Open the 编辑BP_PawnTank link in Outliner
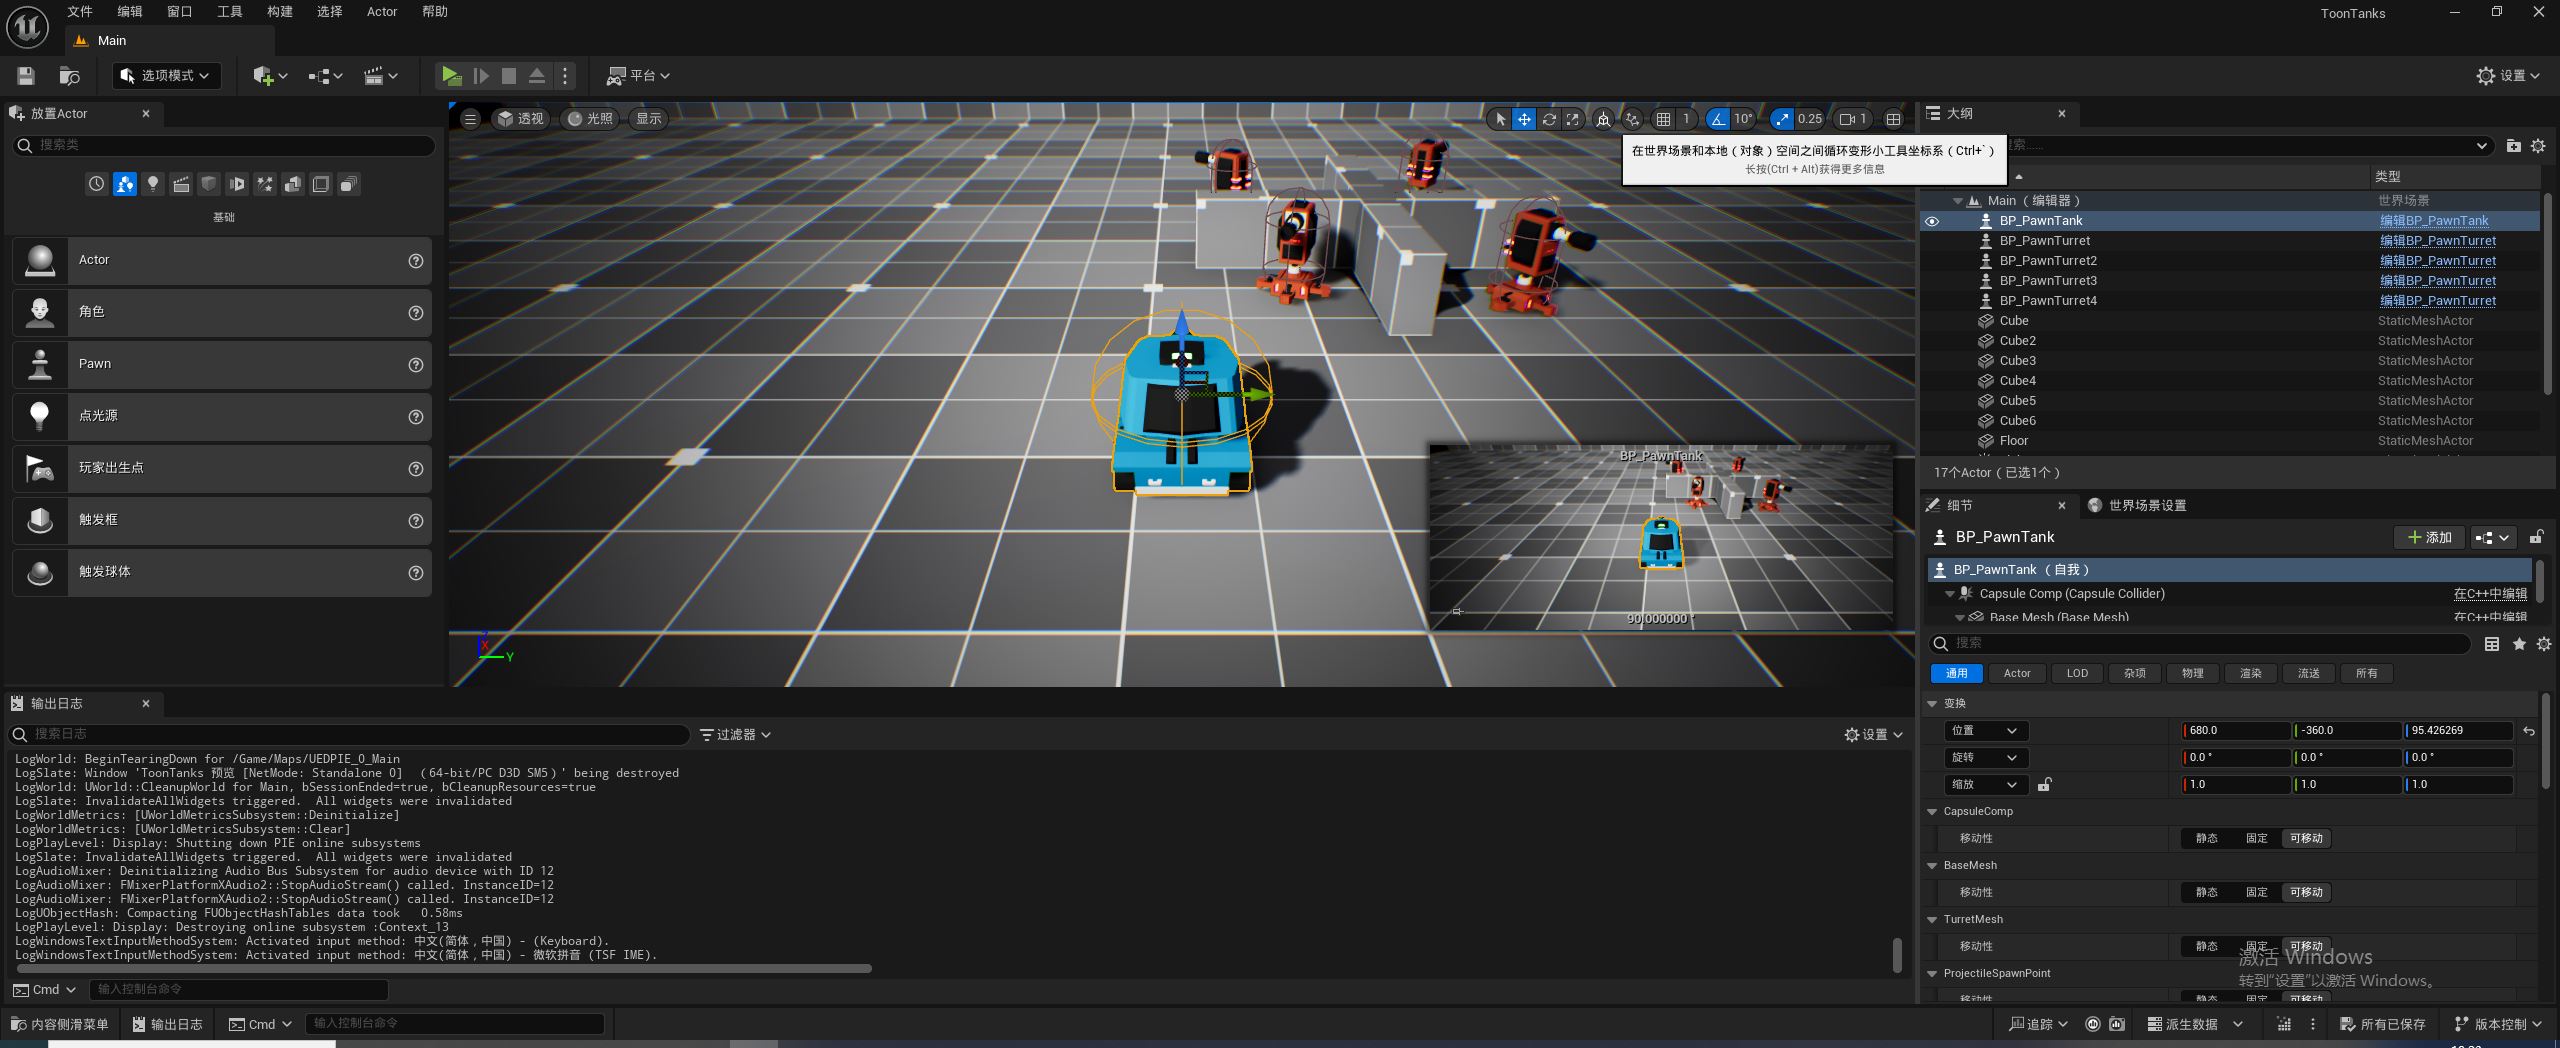2560x1048 pixels. coord(2434,221)
